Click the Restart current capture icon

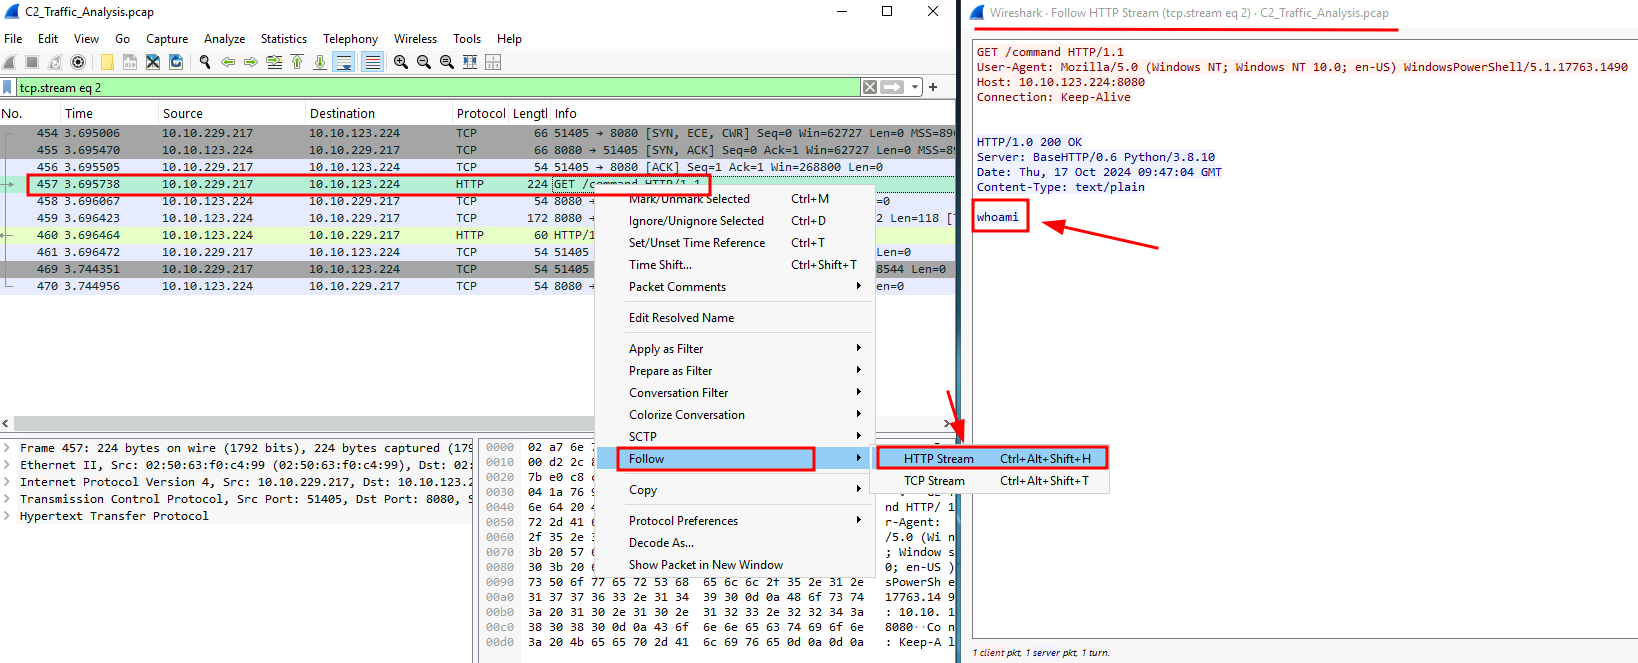(x=55, y=62)
